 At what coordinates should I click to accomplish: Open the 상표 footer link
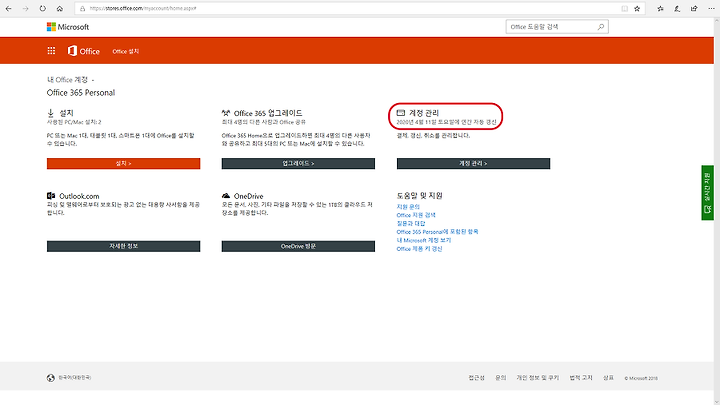608,378
